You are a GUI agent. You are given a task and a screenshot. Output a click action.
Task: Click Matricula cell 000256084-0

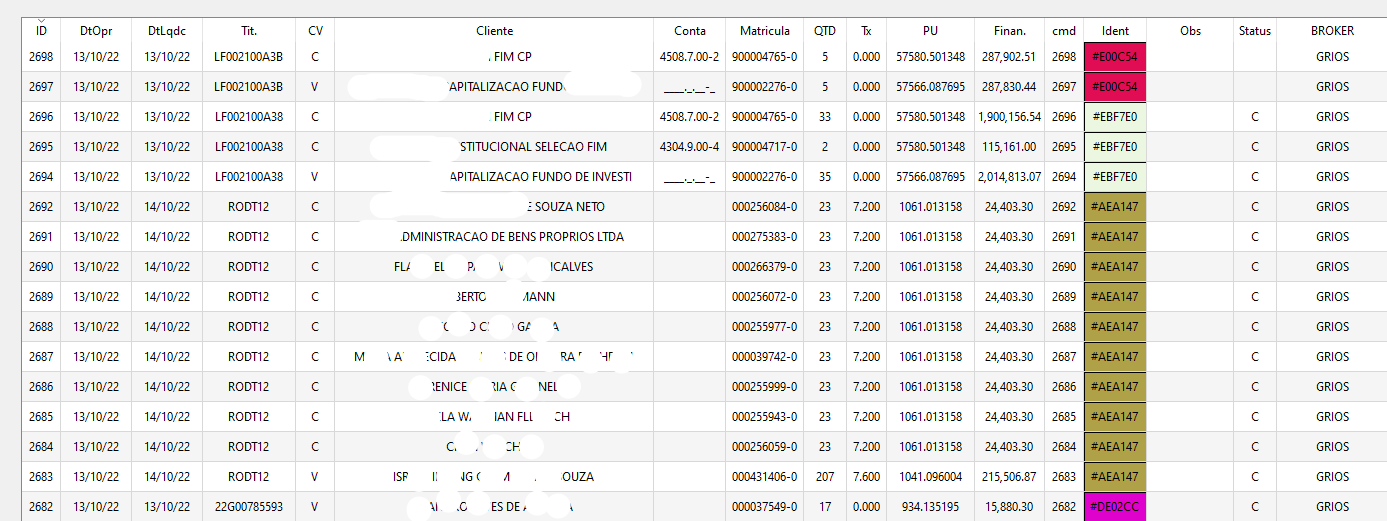pyautogui.click(x=765, y=207)
